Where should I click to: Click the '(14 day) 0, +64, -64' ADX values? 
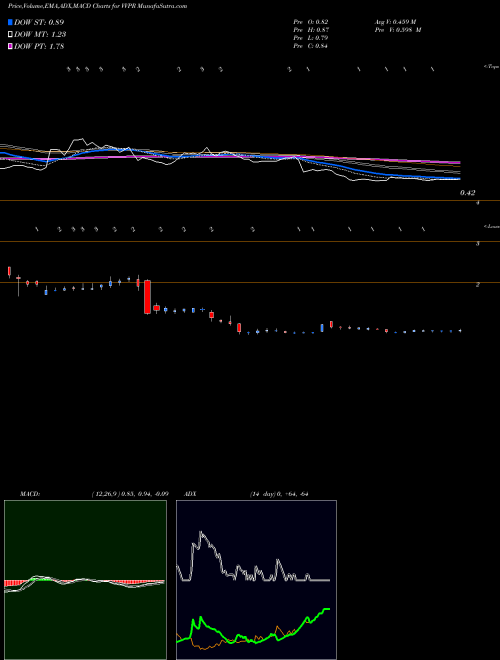point(279,494)
